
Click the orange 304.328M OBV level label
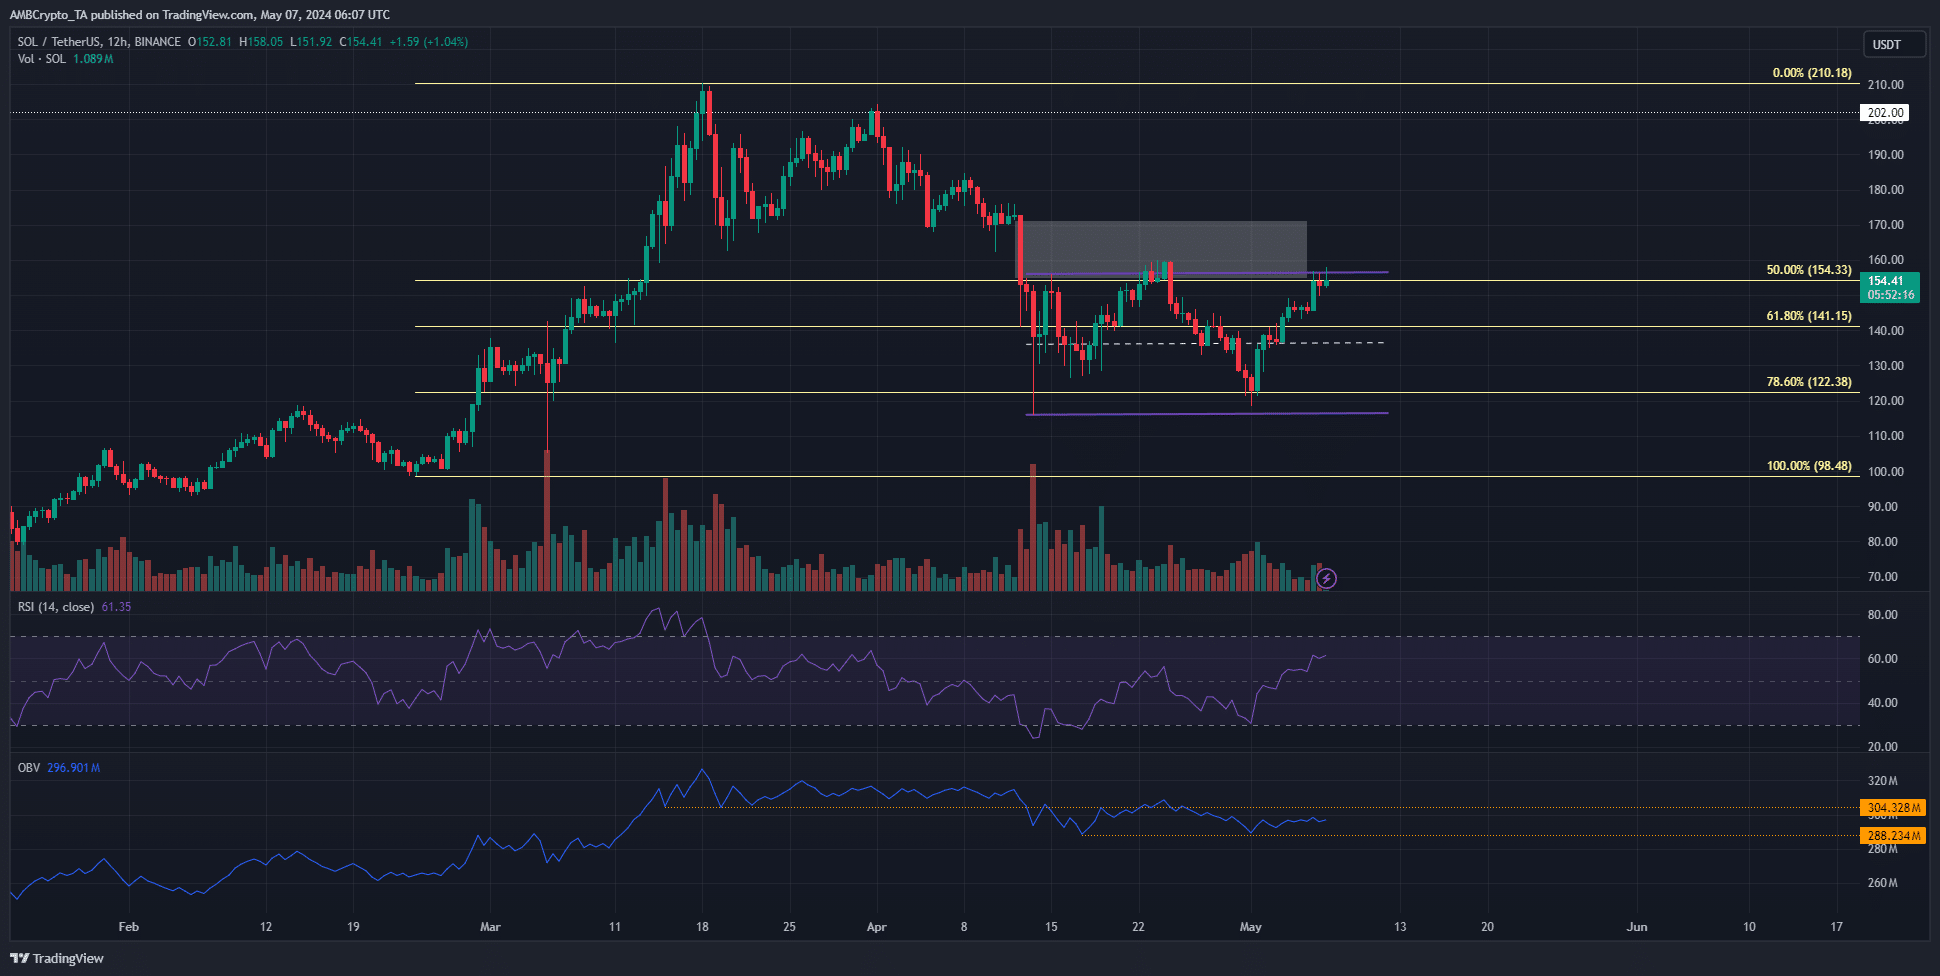pos(1893,808)
